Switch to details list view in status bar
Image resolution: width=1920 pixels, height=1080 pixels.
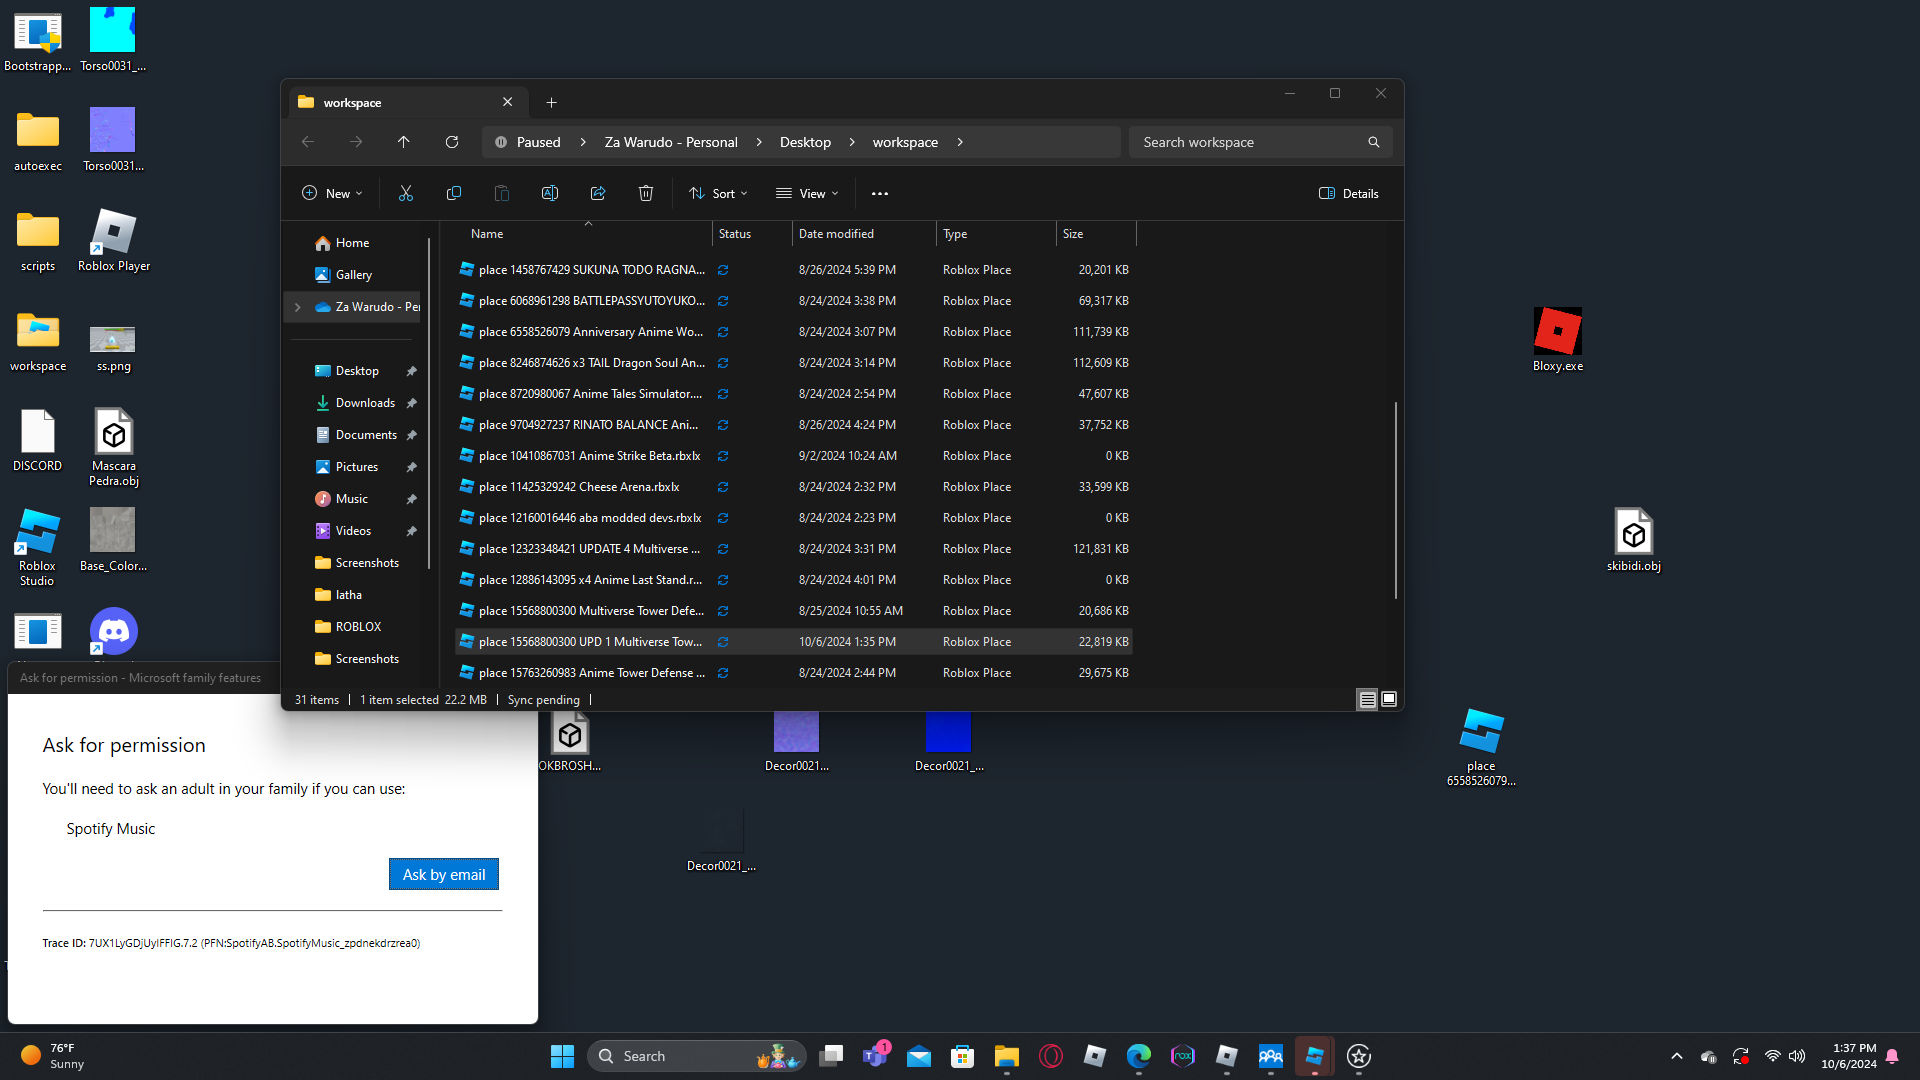[x=1367, y=699]
